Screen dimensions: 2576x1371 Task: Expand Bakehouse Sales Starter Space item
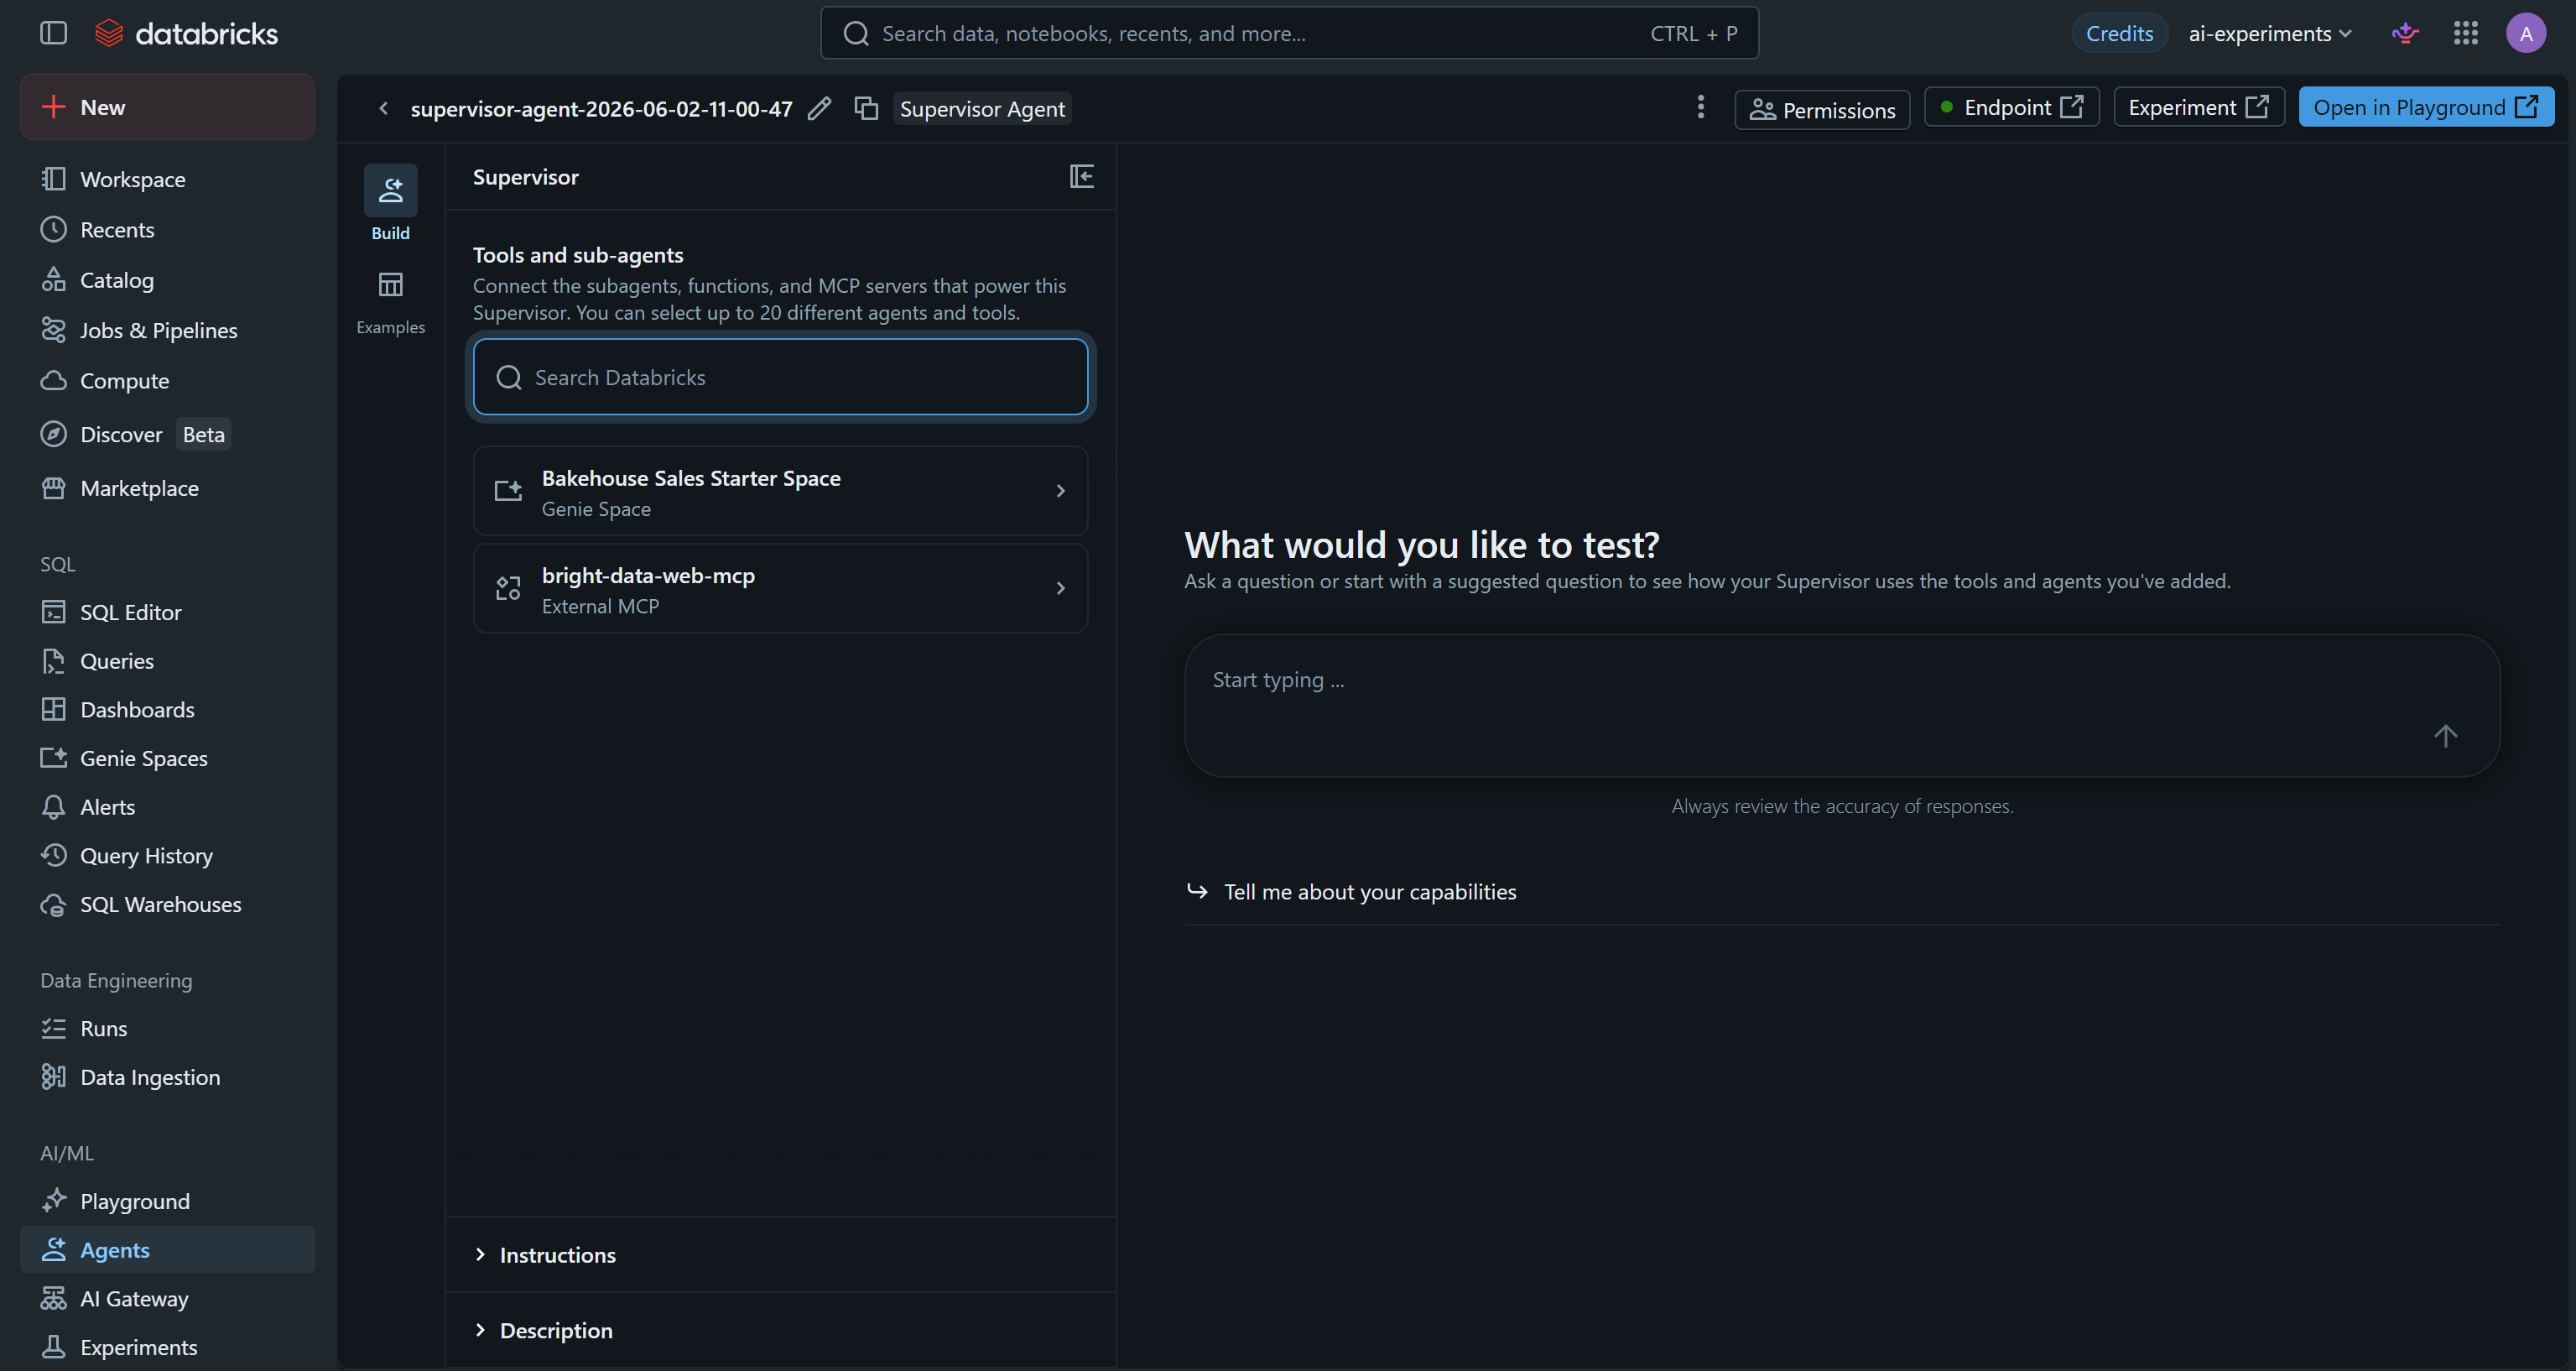pos(780,491)
